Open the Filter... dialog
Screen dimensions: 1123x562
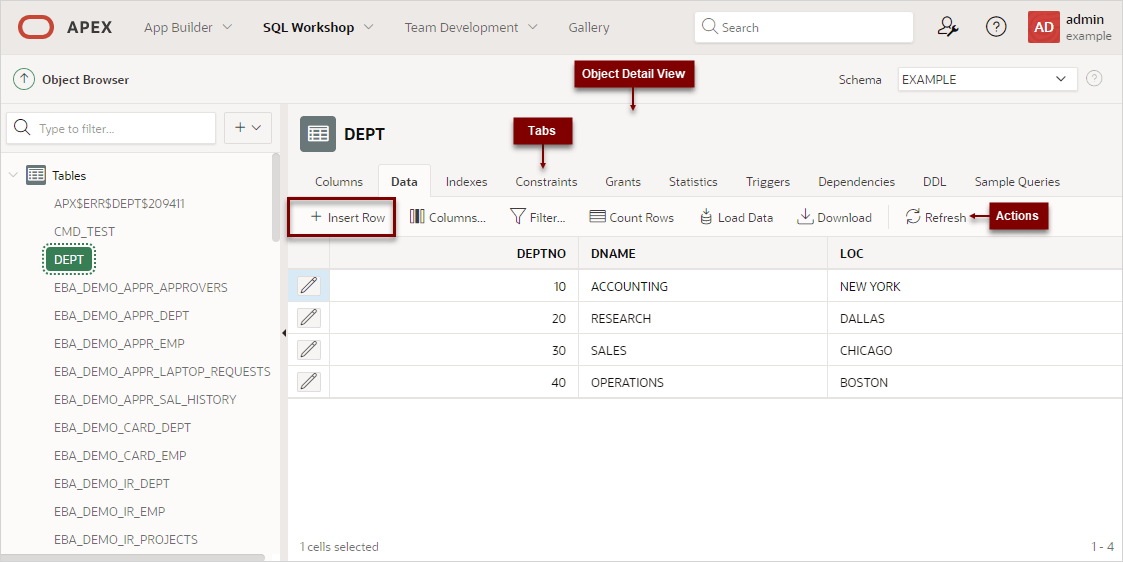point(538,217)
